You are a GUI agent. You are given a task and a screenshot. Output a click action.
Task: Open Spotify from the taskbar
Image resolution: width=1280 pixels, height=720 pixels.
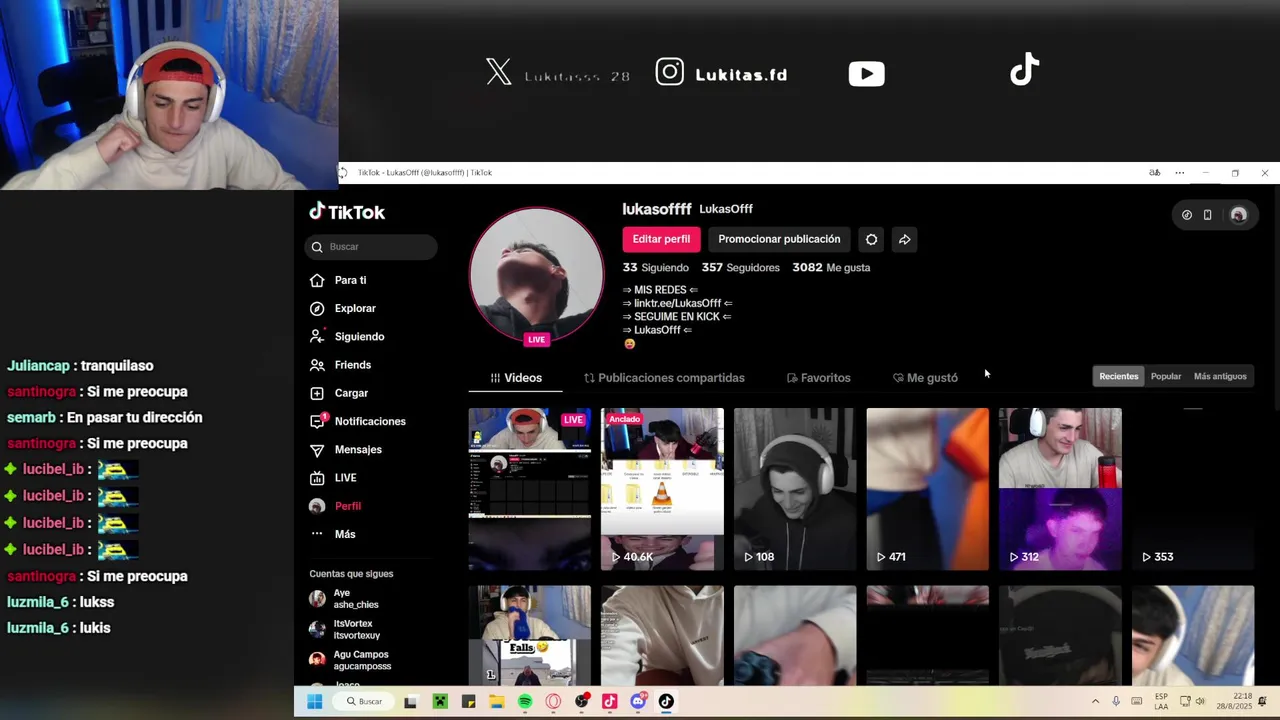525,702
